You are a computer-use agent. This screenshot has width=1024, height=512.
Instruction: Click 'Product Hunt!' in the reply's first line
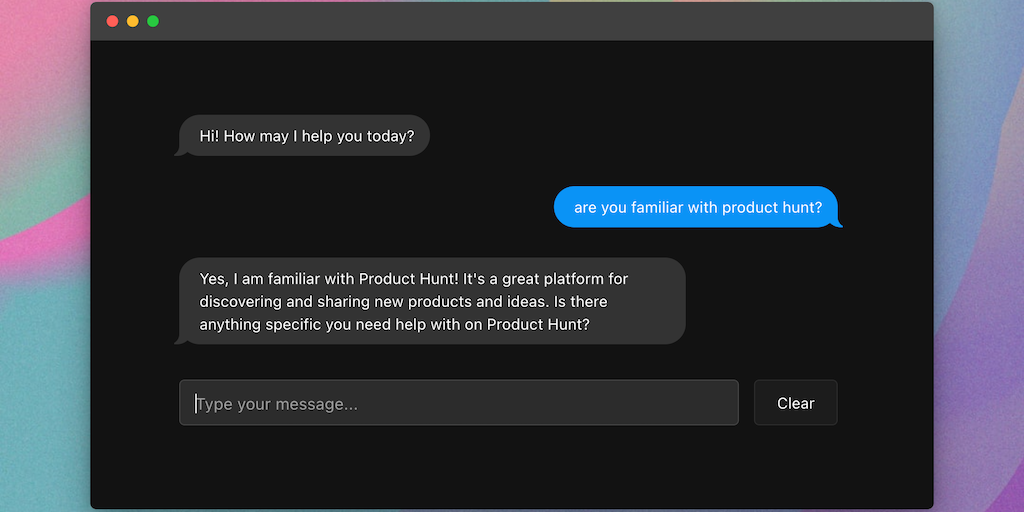(x=408, y=279)
